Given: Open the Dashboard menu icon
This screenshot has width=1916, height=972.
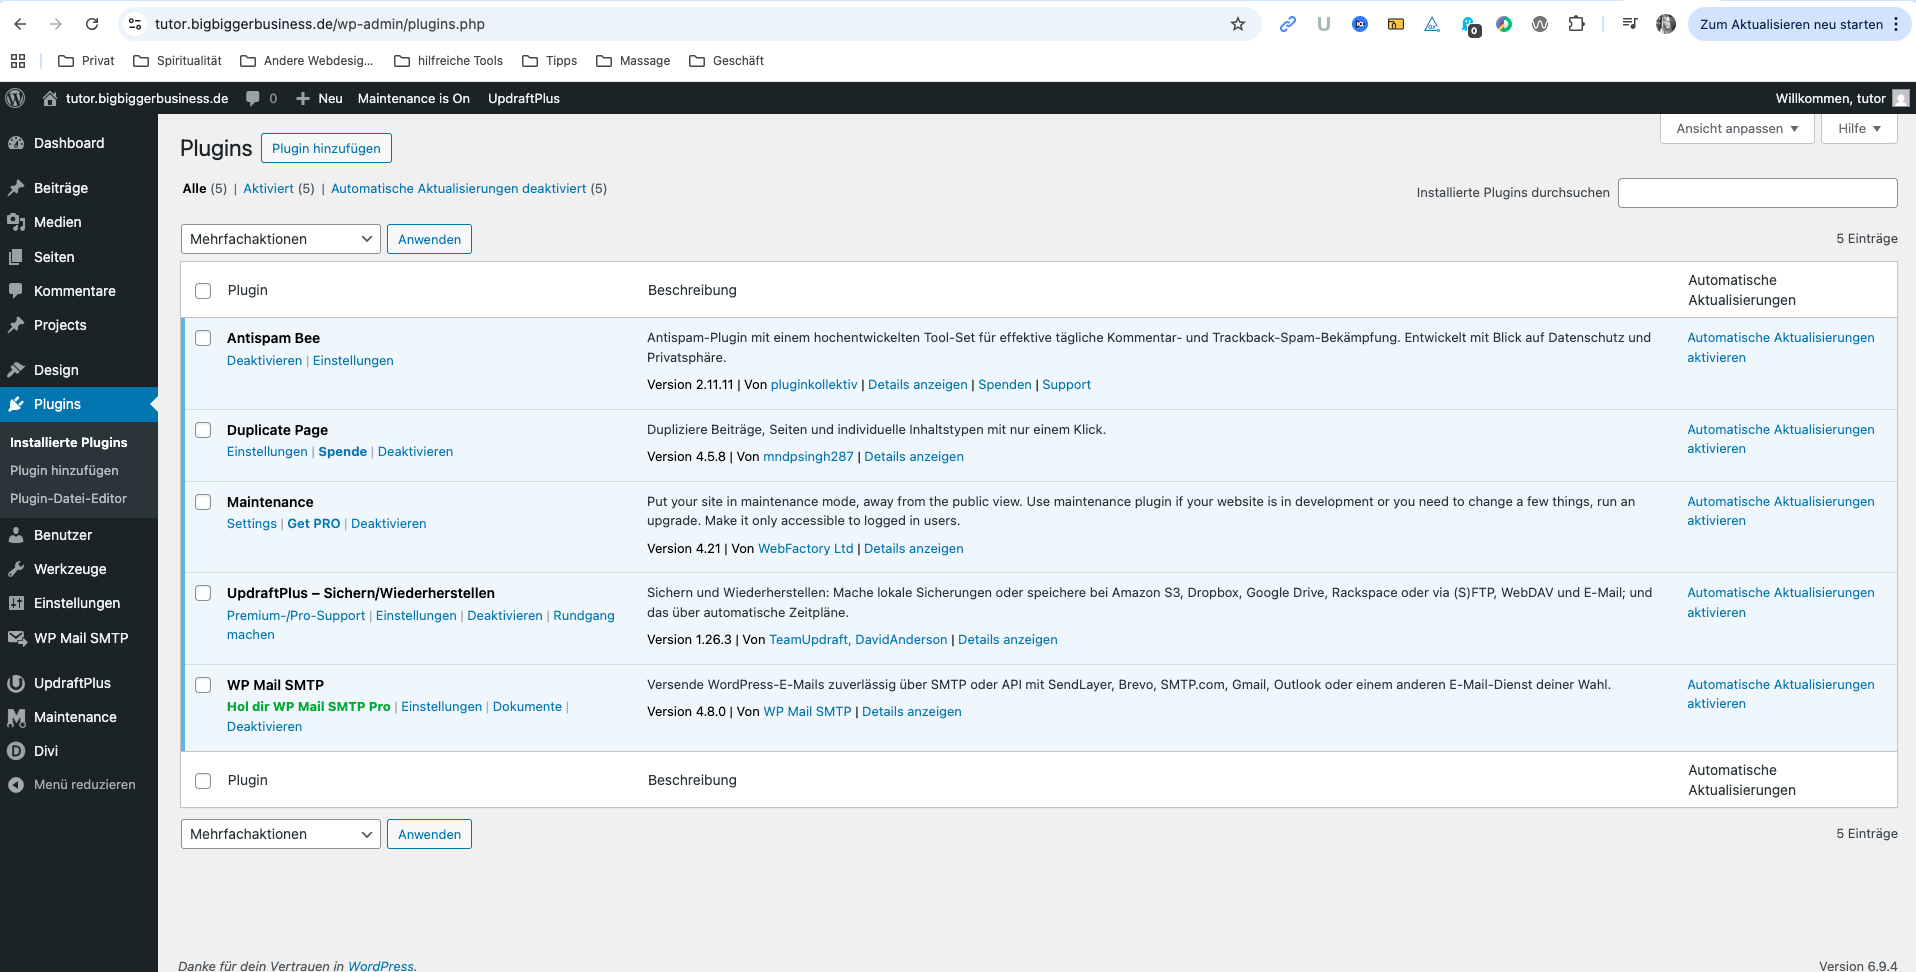Looking at the screenshot, I should click(x=16, y=143).
